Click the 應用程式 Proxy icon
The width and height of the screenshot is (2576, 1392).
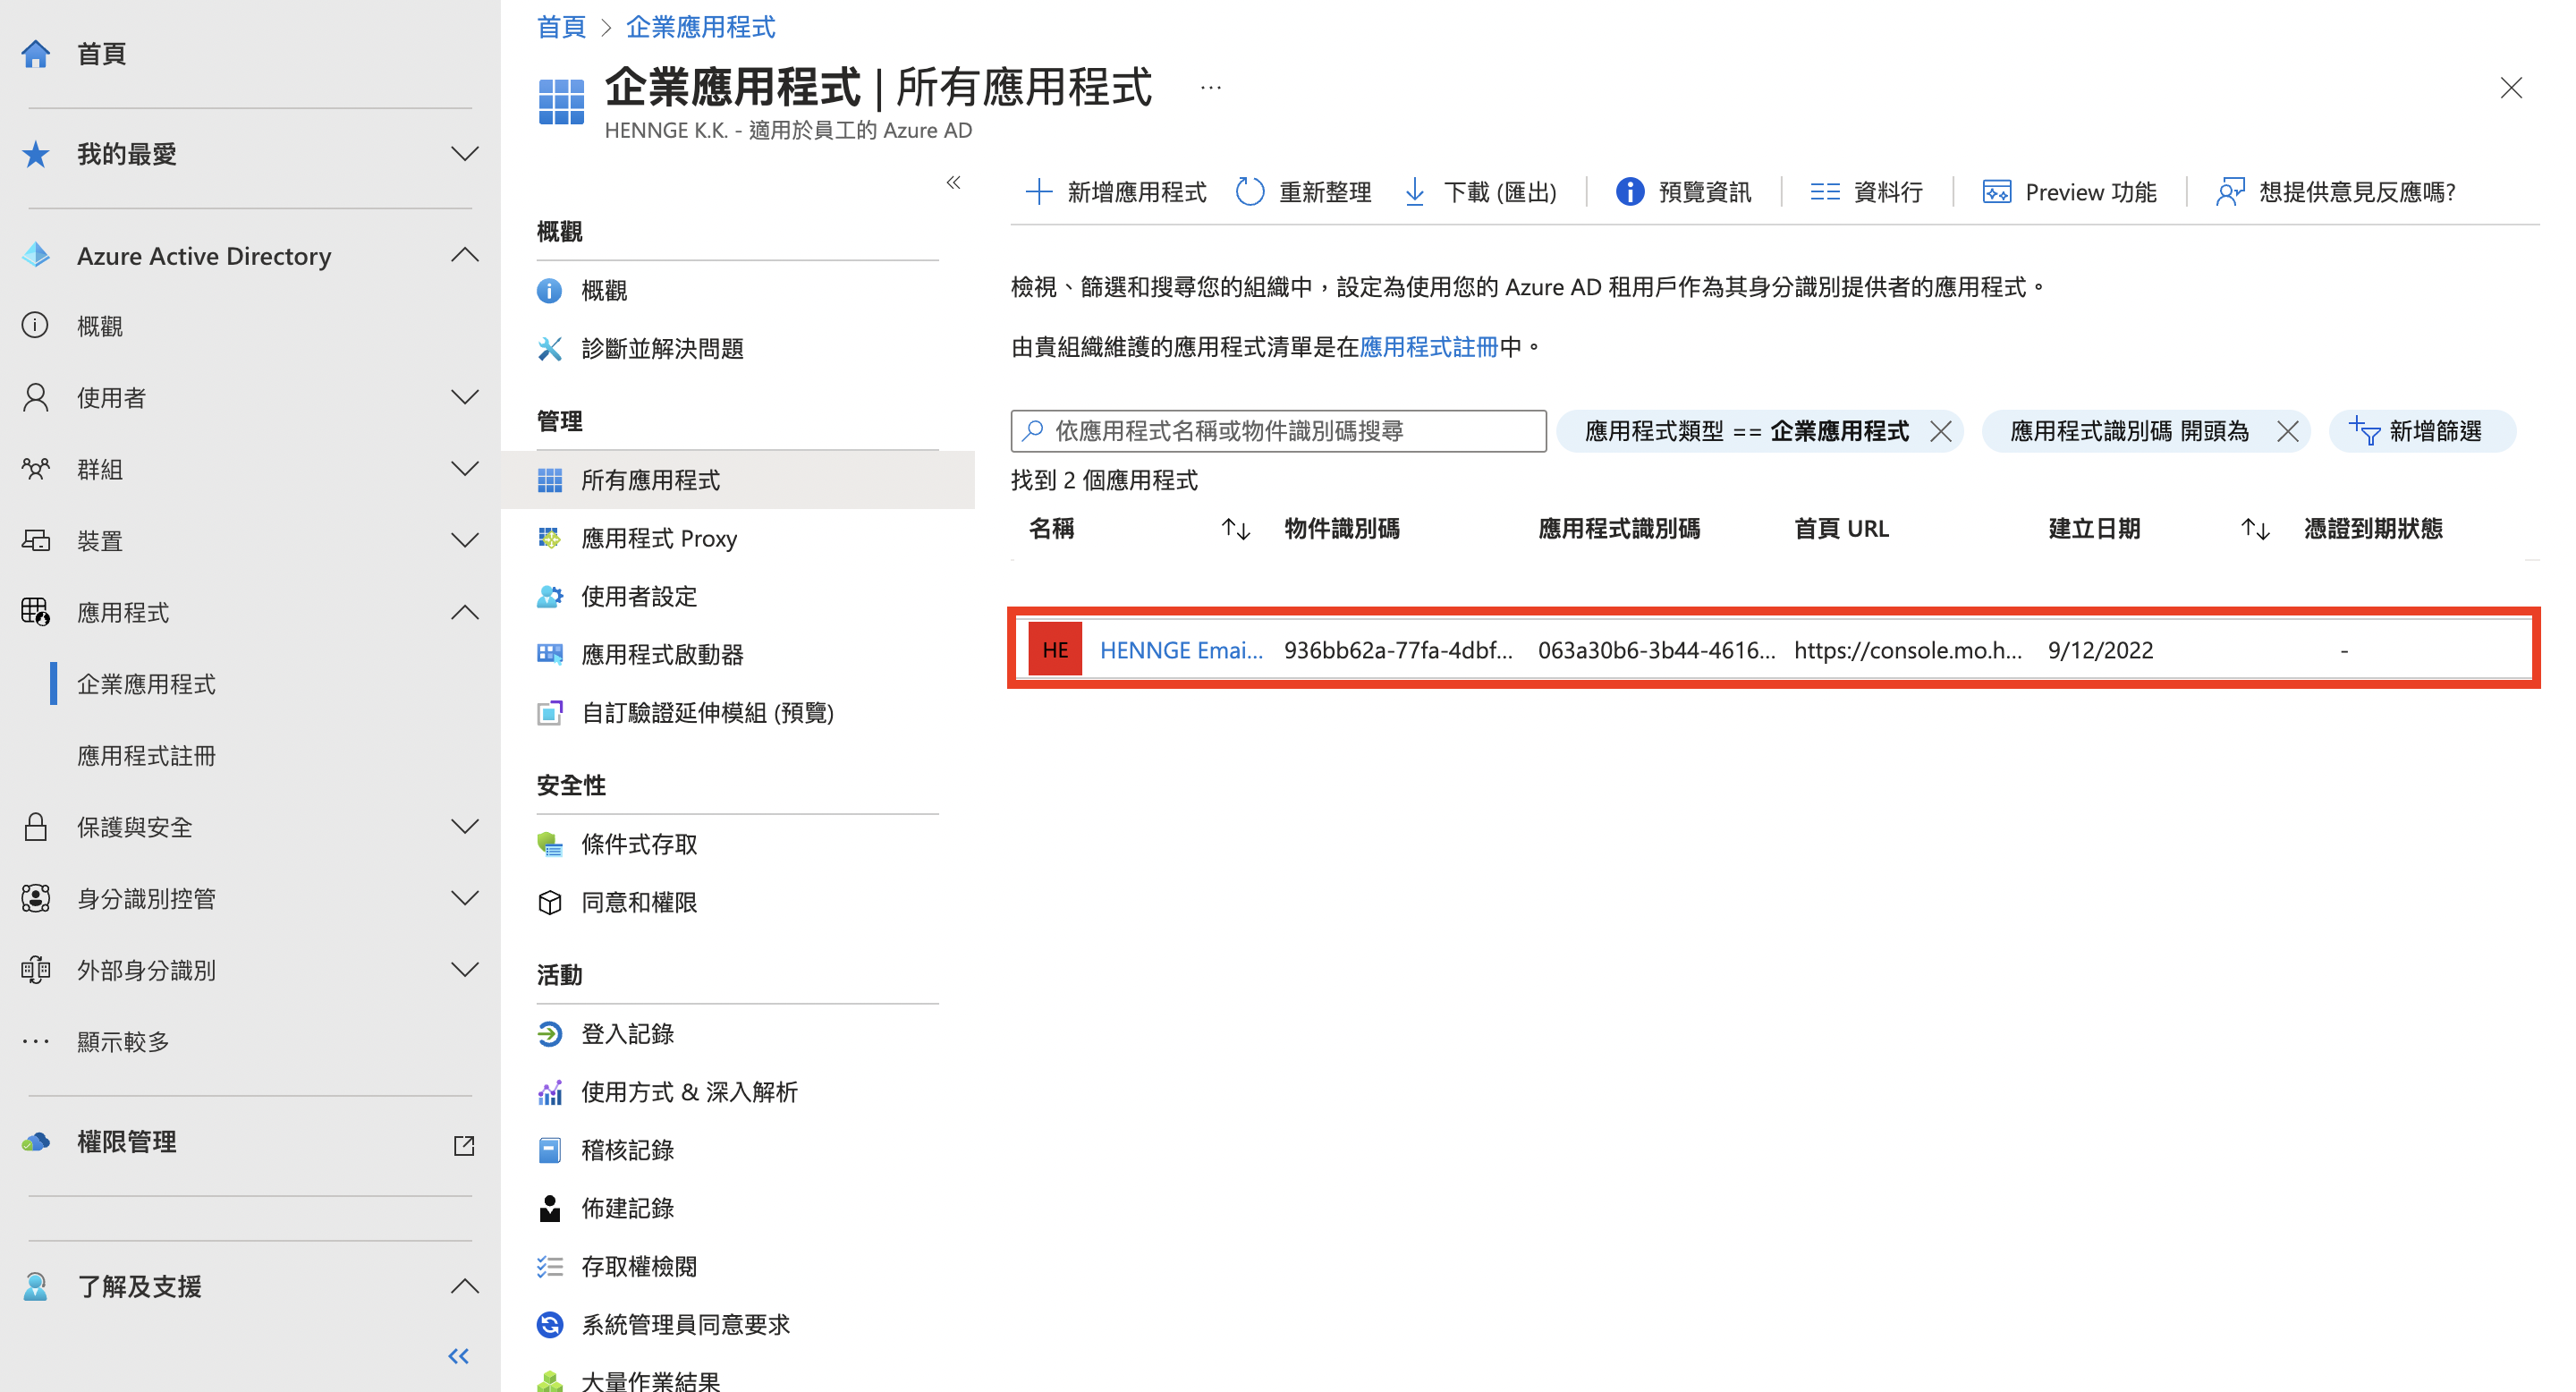[x=549, y=538]
